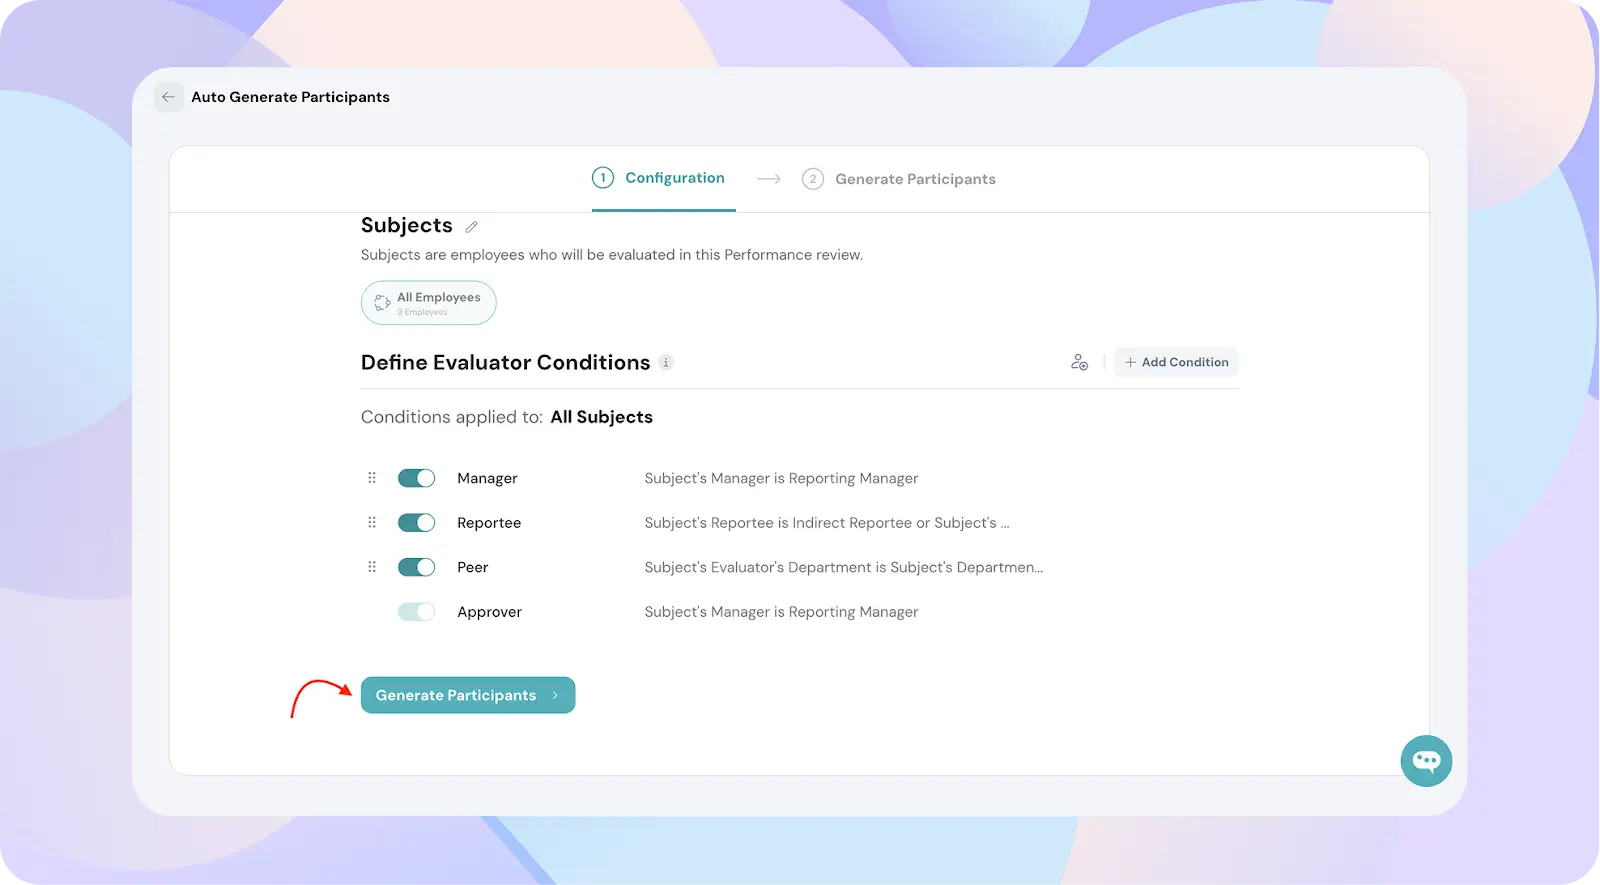Go to Generate Participants step two
This screenshot has width=1600, height=885.
point(899,179)
